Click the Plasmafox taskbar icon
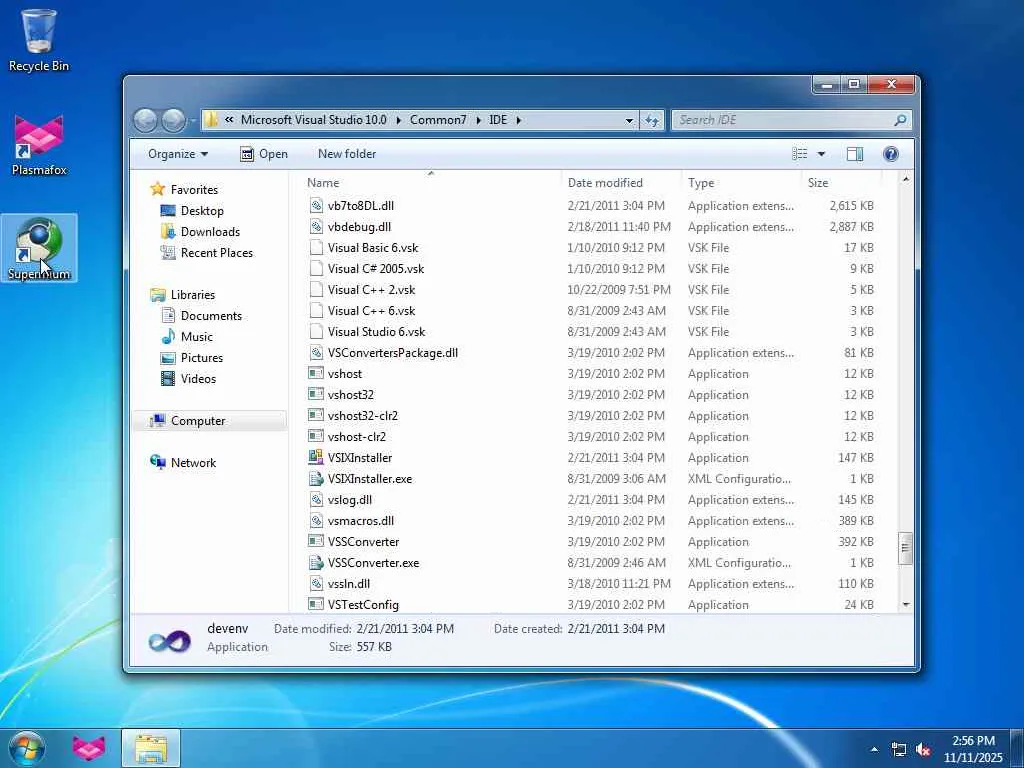 pos(89,748)
